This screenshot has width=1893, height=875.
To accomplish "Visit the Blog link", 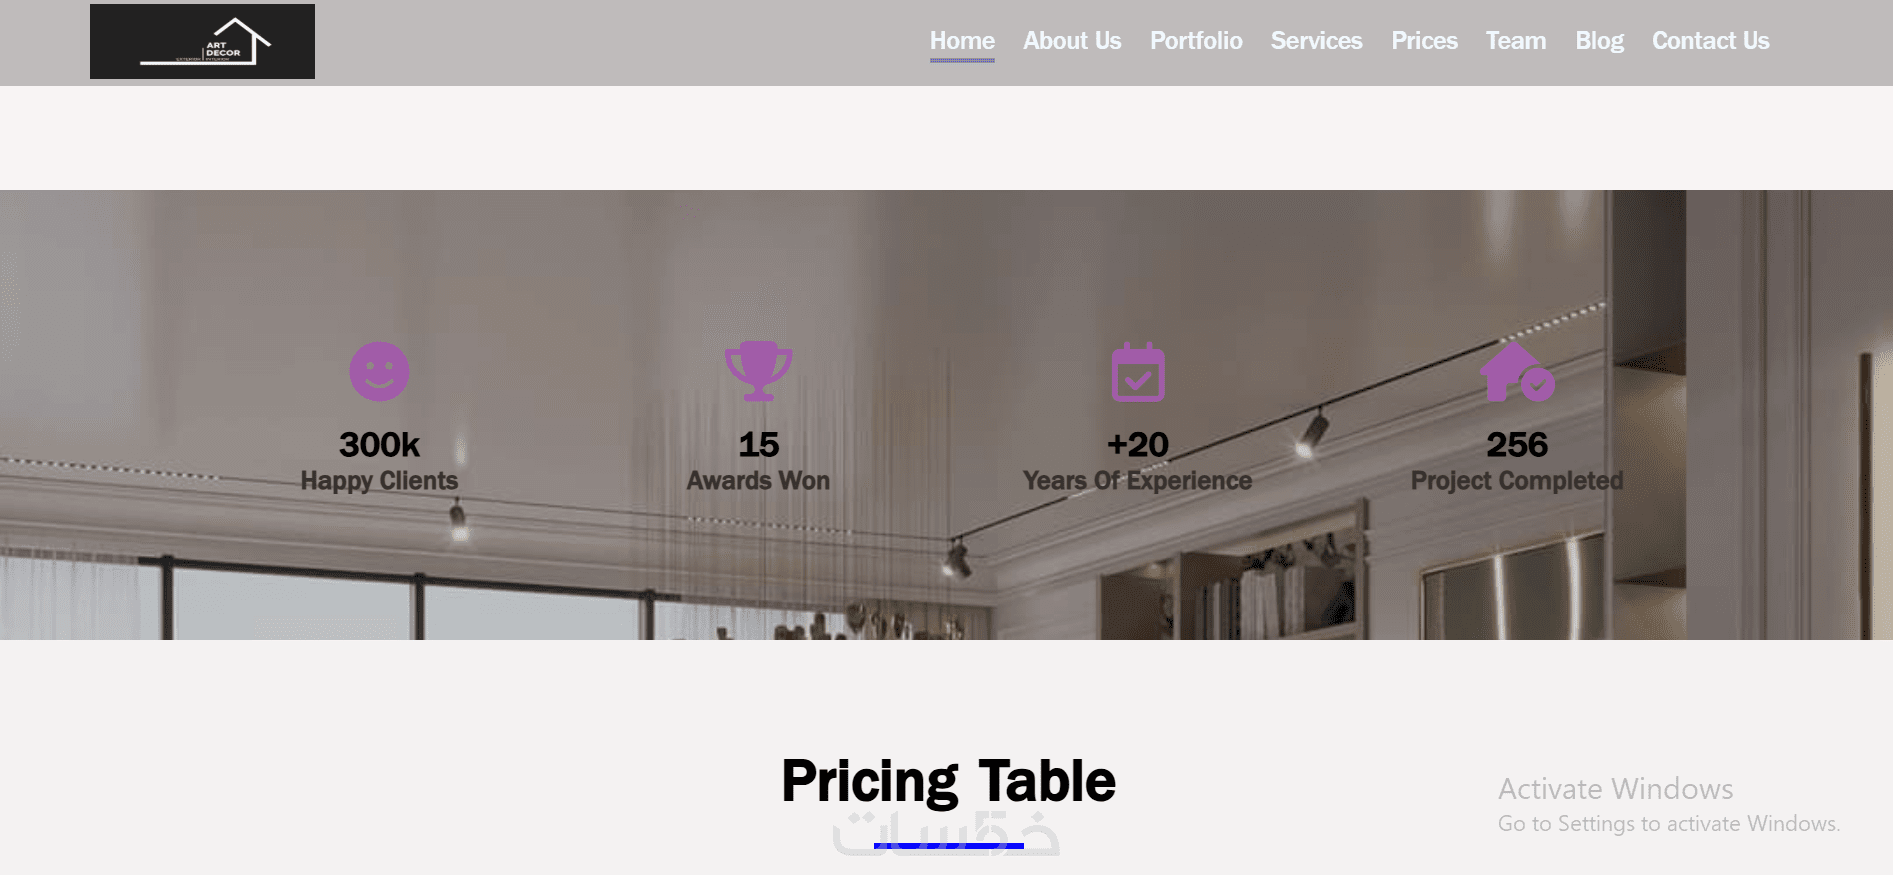I will pyautogui.click(x=1599, y=41).
